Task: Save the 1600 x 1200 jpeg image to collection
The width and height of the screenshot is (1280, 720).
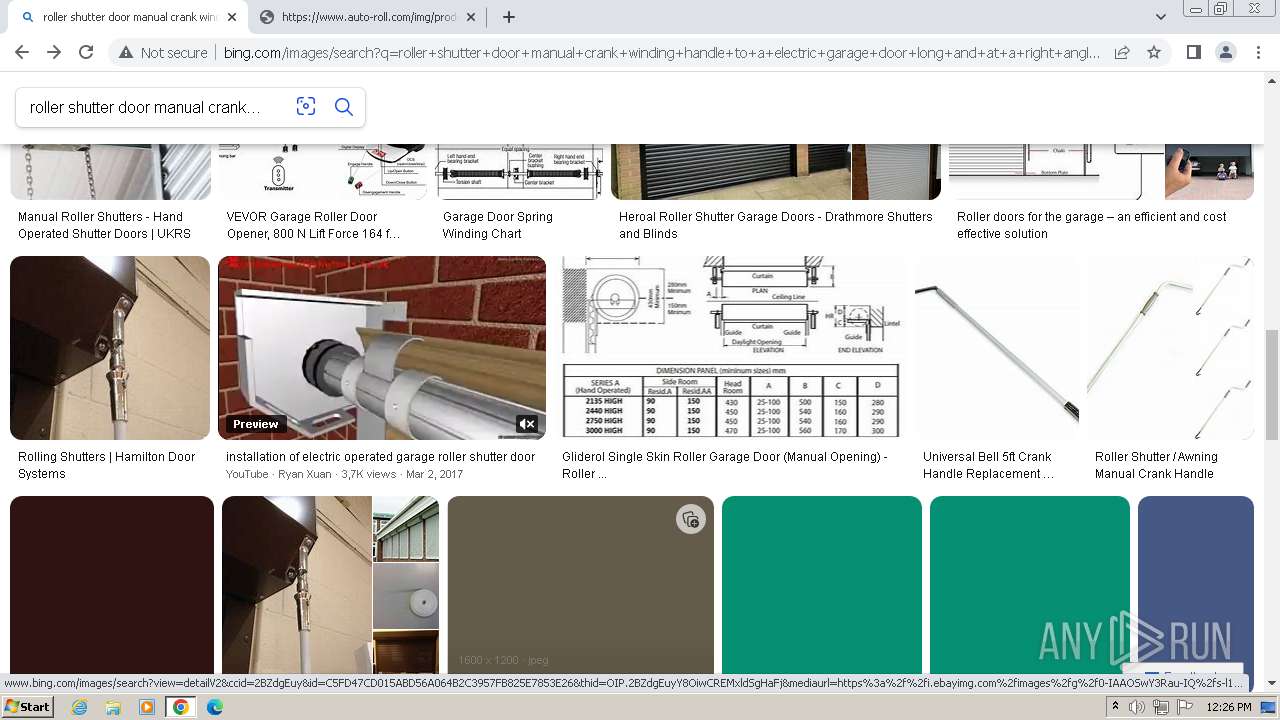Action: point(690,519)
